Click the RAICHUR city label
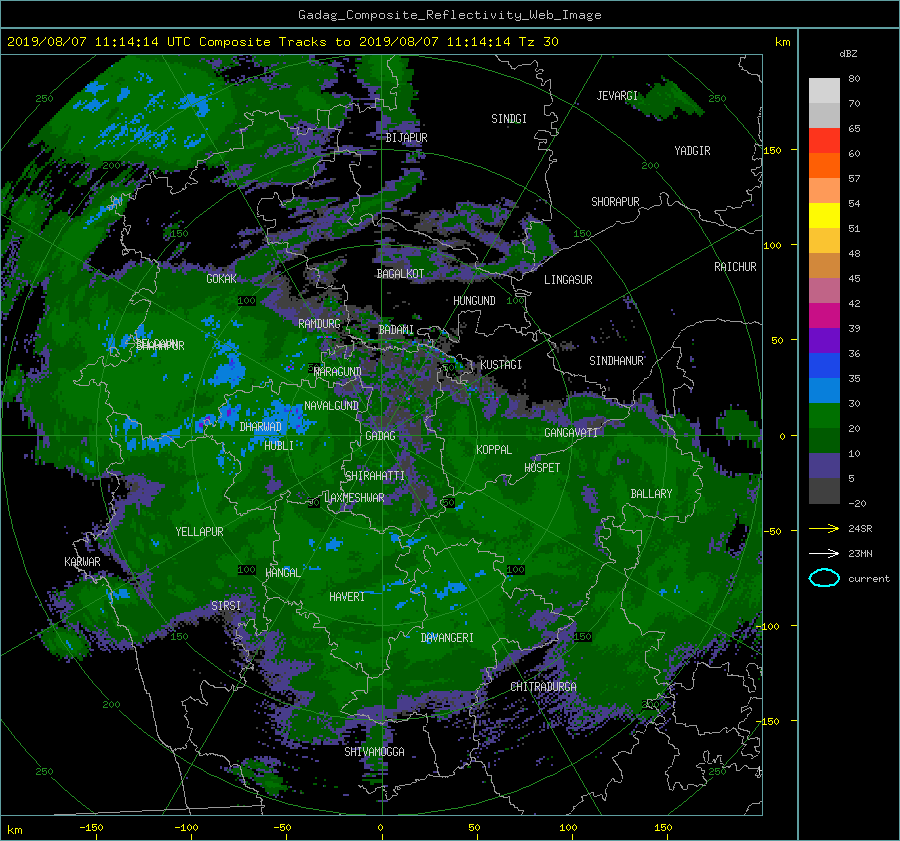900x841 pixels. (x=735, y=267)
